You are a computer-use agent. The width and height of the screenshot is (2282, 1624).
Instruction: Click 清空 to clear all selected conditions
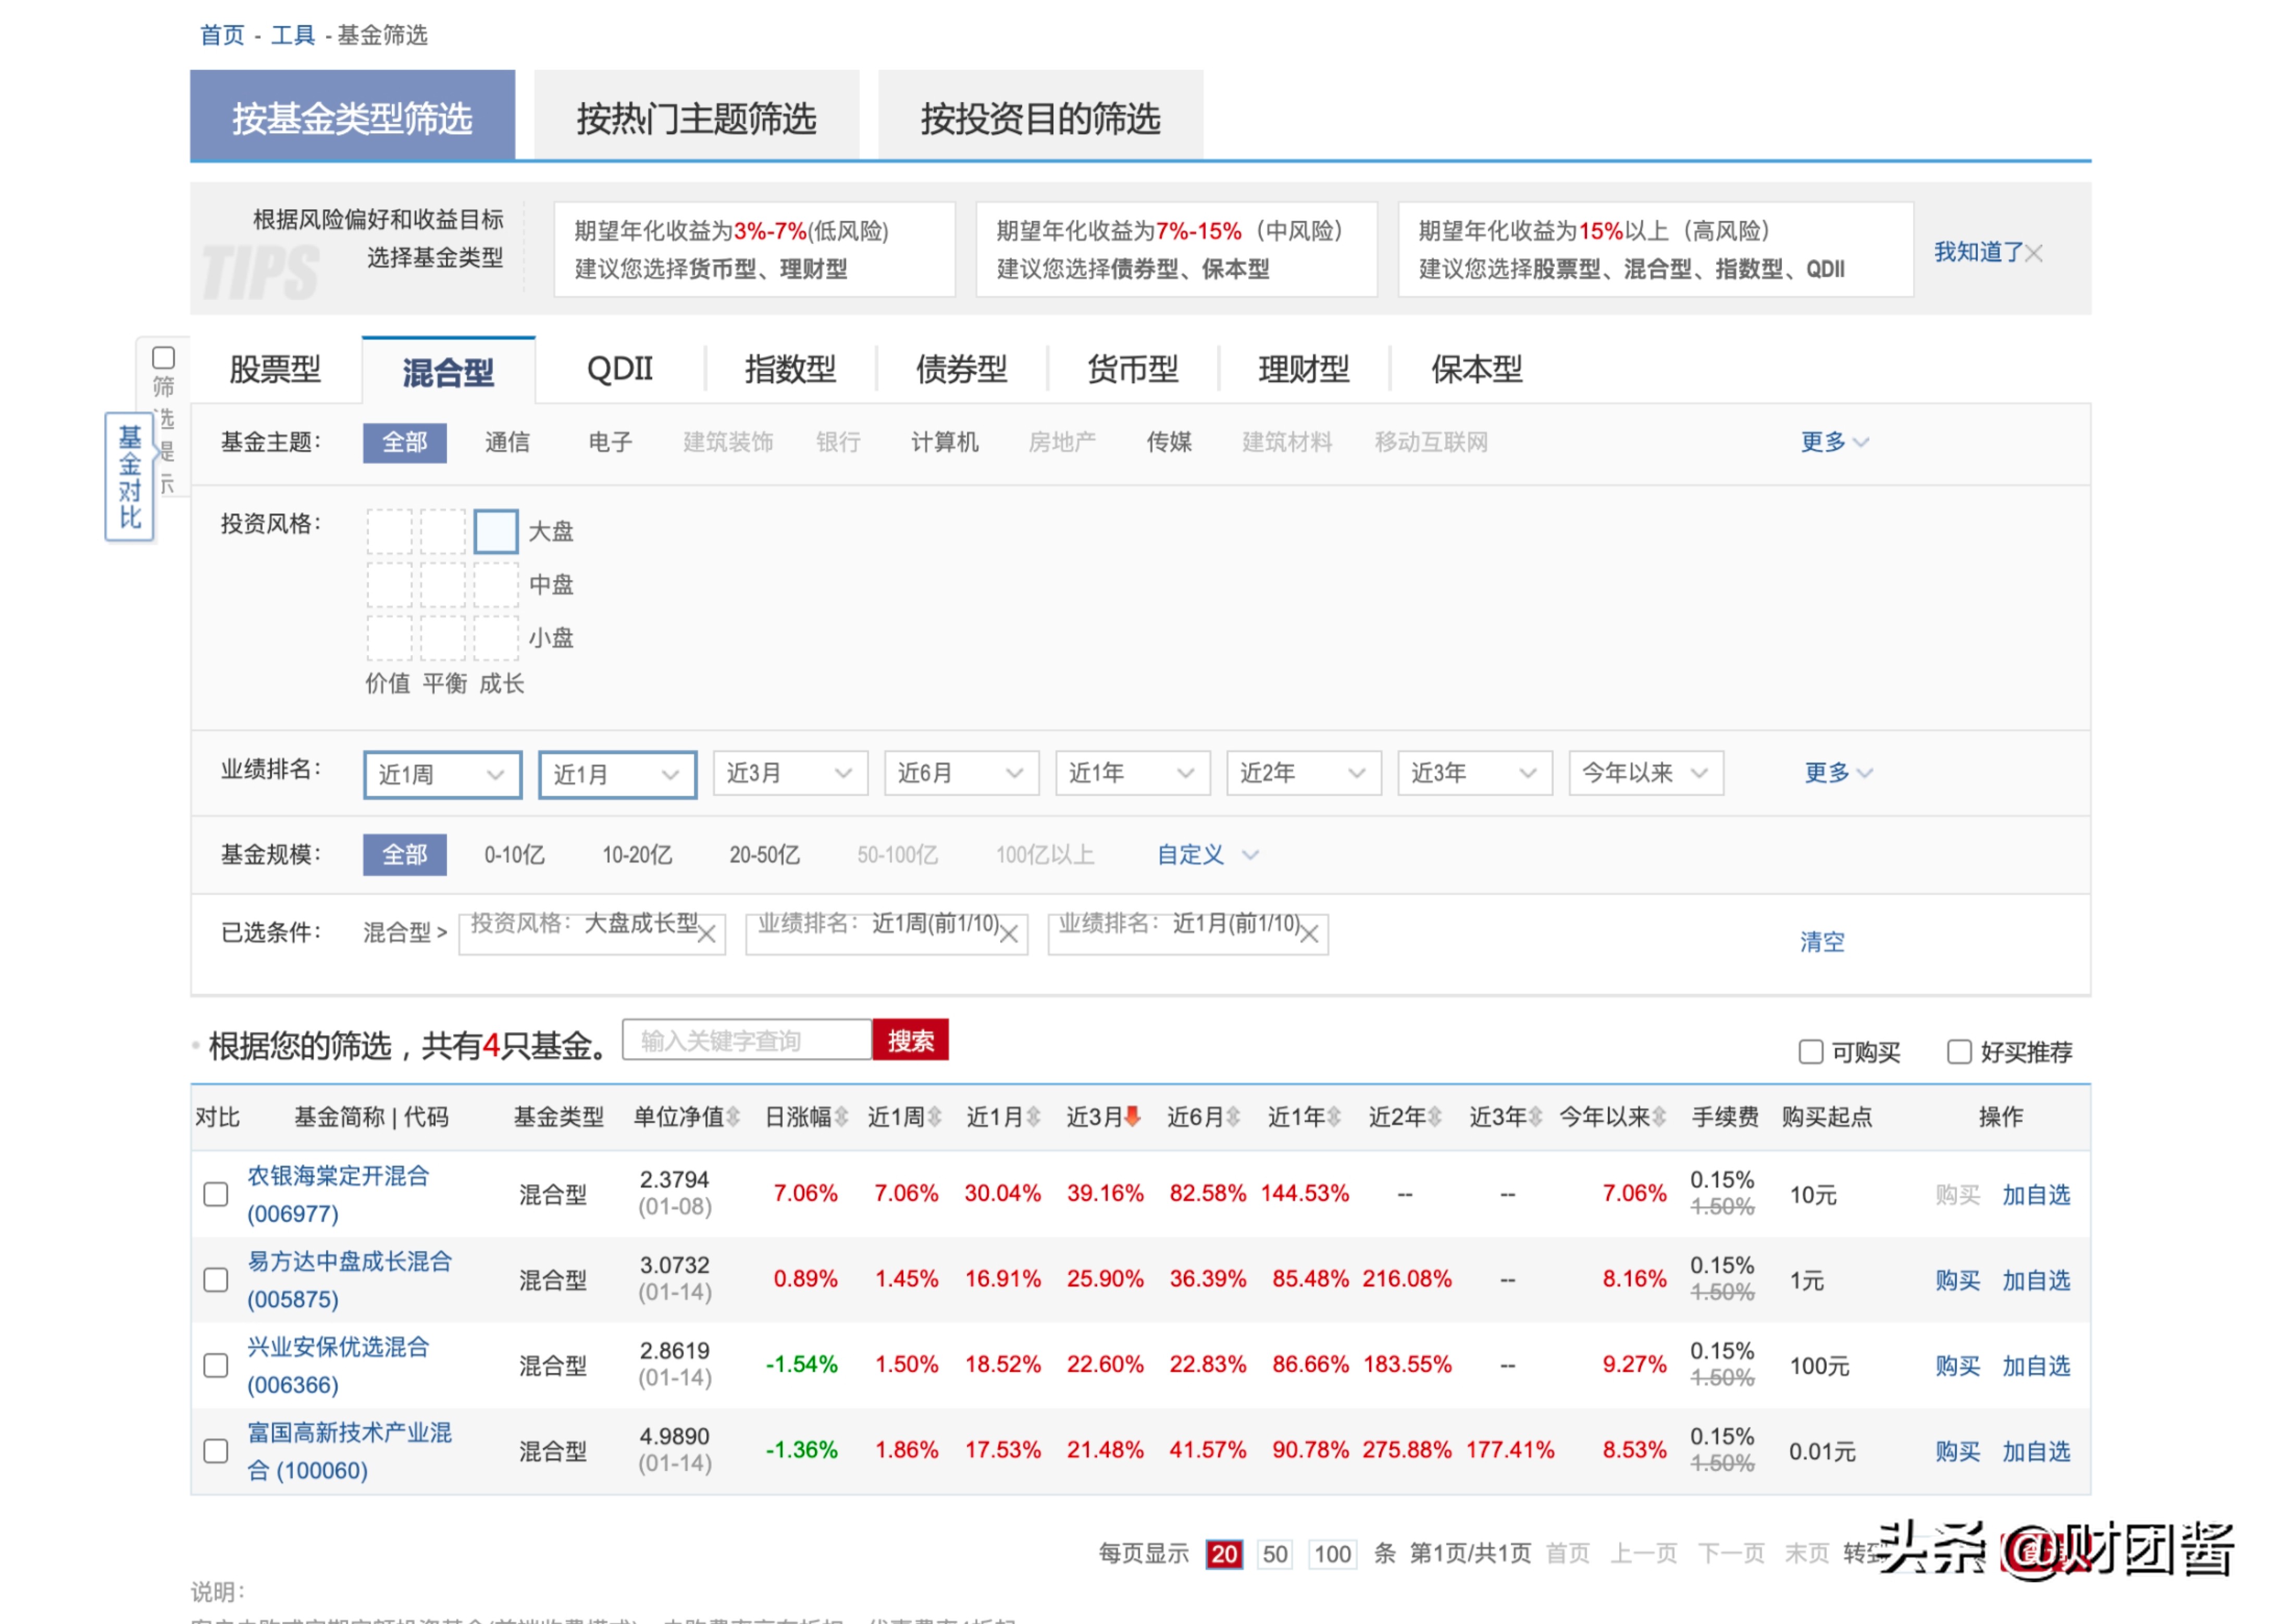1822,941
